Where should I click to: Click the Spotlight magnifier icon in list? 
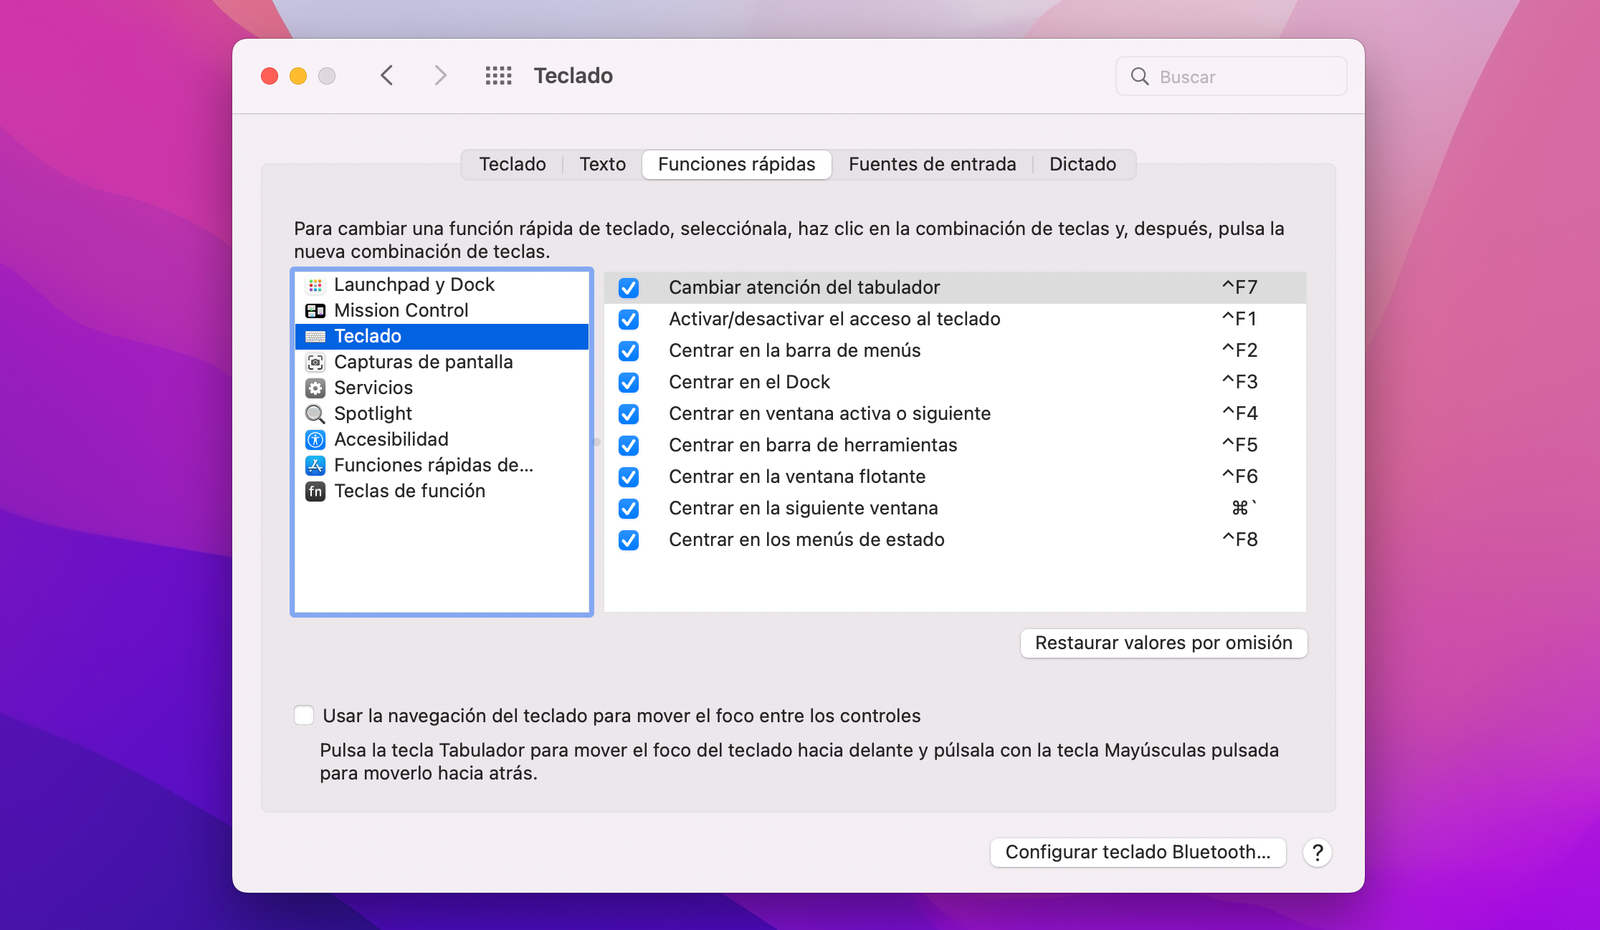click(315, 414)
